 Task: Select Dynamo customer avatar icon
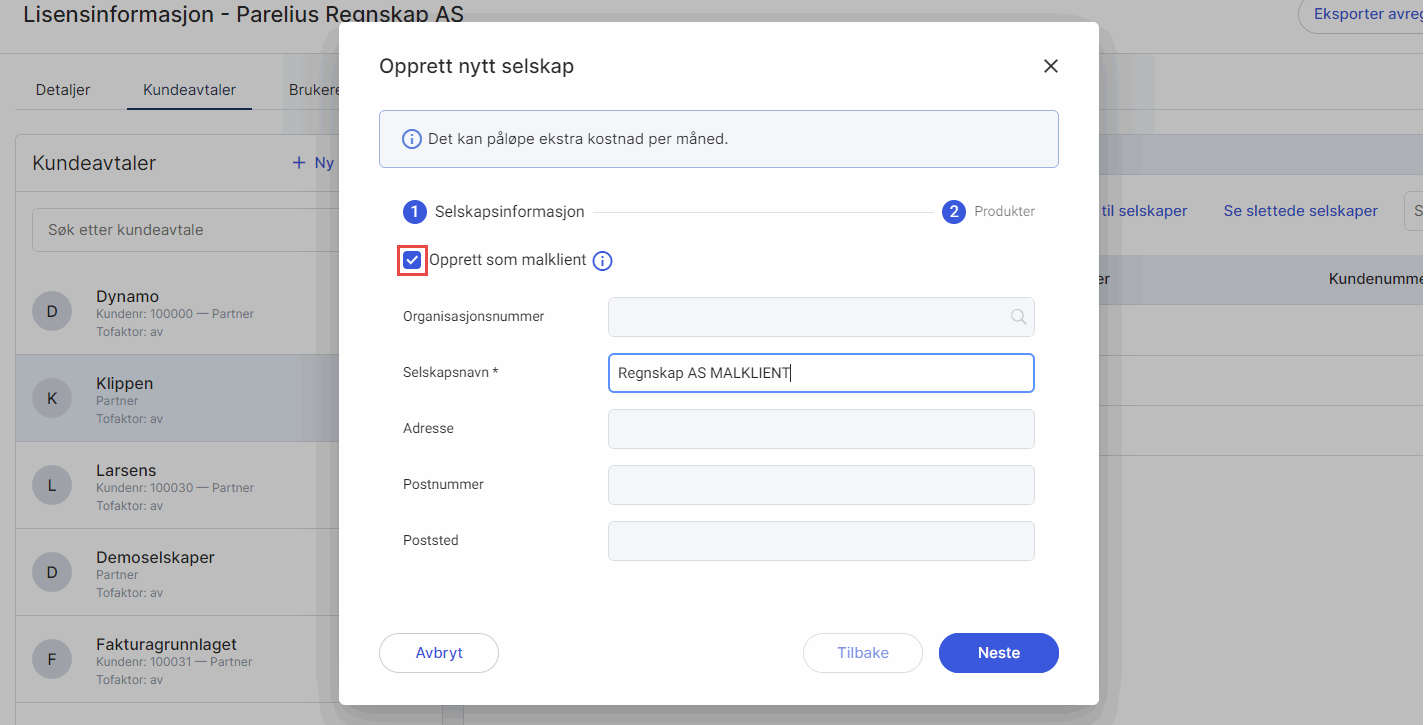click(52, 312)
